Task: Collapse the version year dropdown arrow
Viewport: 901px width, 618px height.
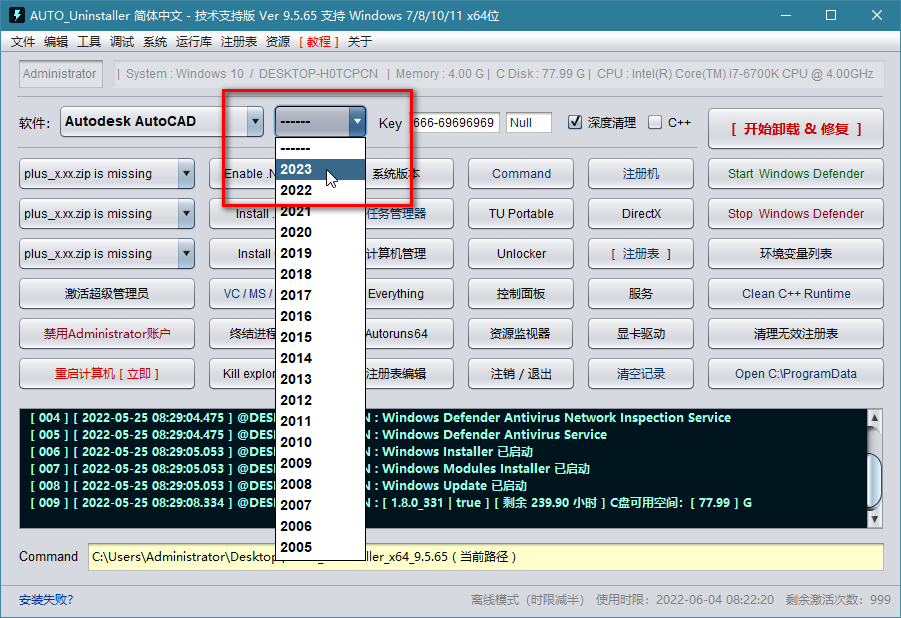Action: click(357, 121)
